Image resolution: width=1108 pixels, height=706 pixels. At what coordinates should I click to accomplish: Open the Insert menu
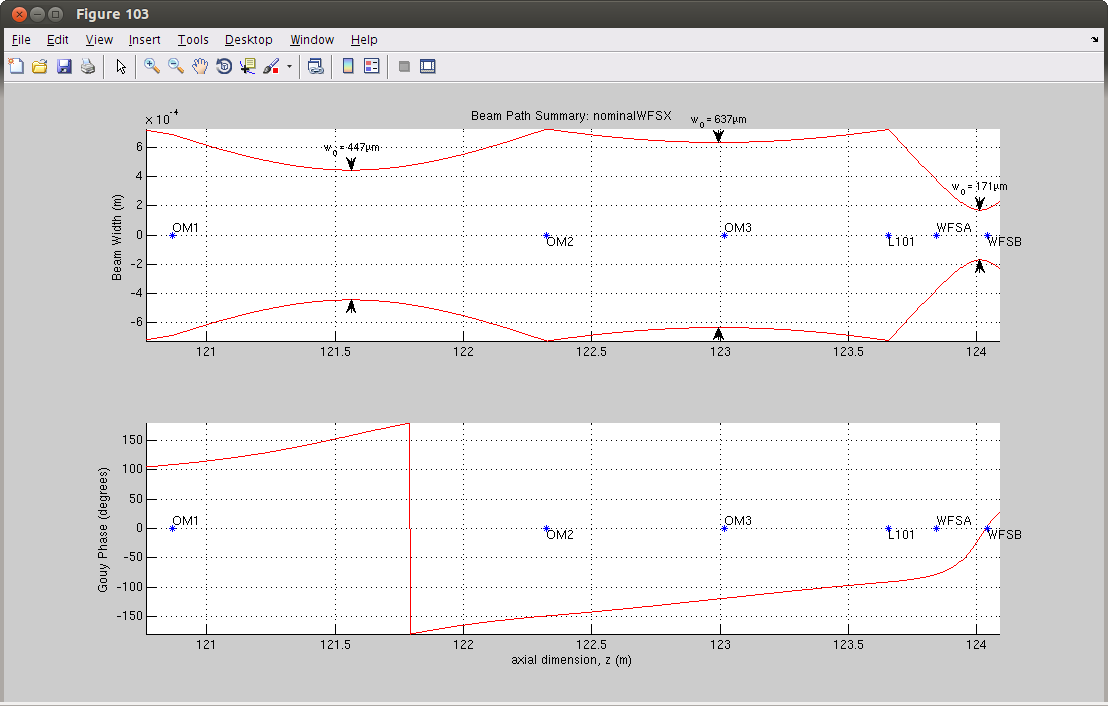tap(144, 40)
